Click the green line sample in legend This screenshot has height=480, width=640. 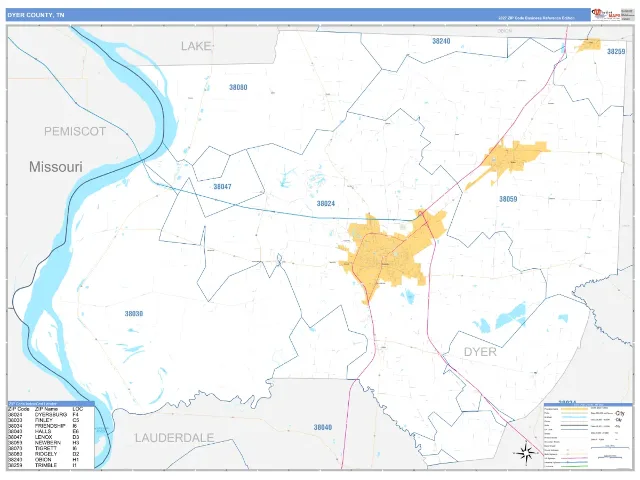click(574, 466)
